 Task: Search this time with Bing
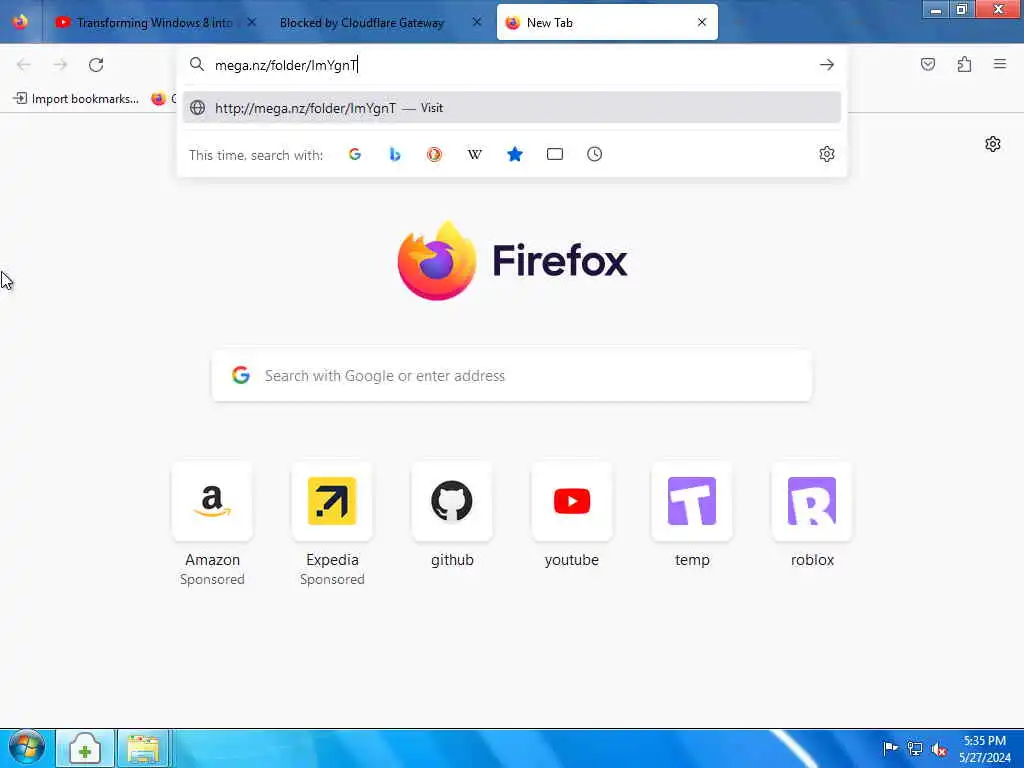(x=394, y=154)
